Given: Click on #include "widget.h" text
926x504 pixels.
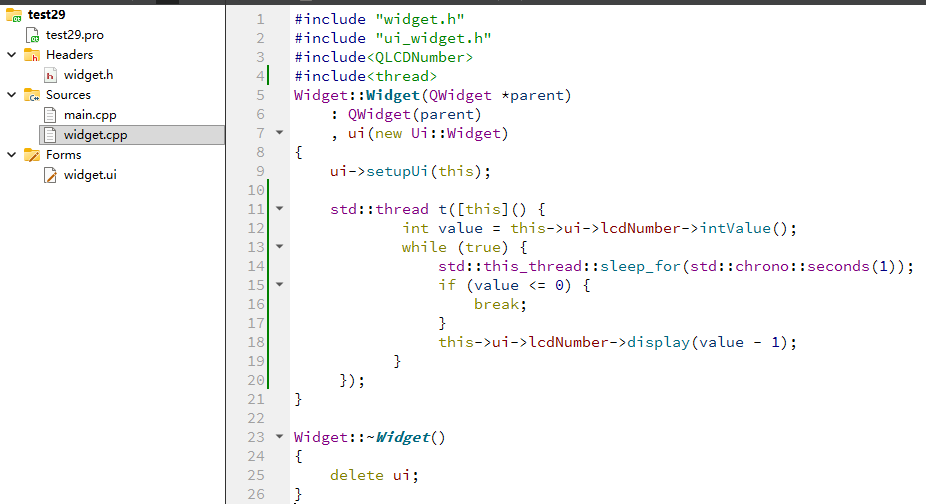Looking at the screenshot, I should pos(379,19).
